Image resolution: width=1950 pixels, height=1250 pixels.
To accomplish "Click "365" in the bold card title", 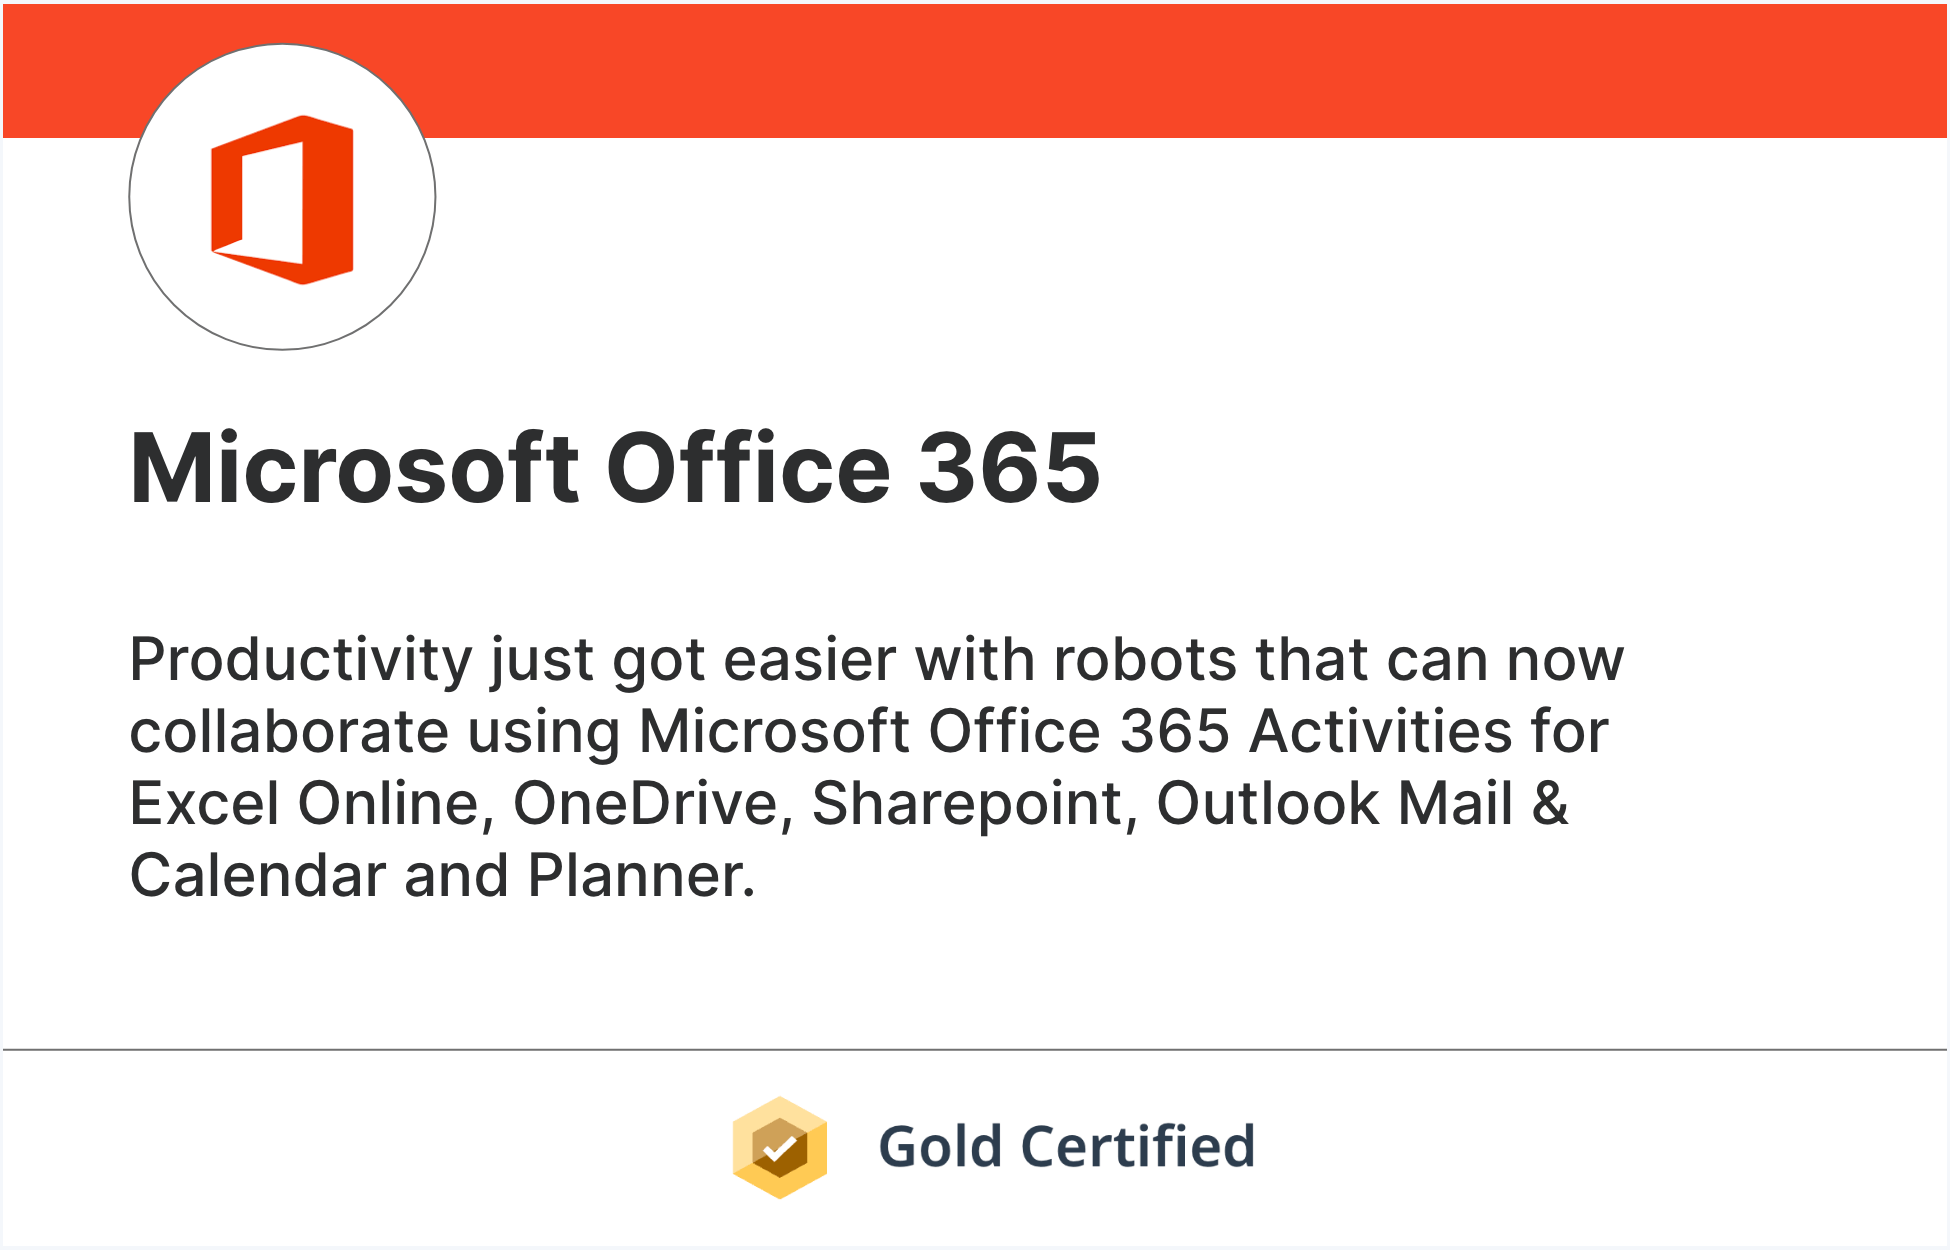I will pos(1009,468).
